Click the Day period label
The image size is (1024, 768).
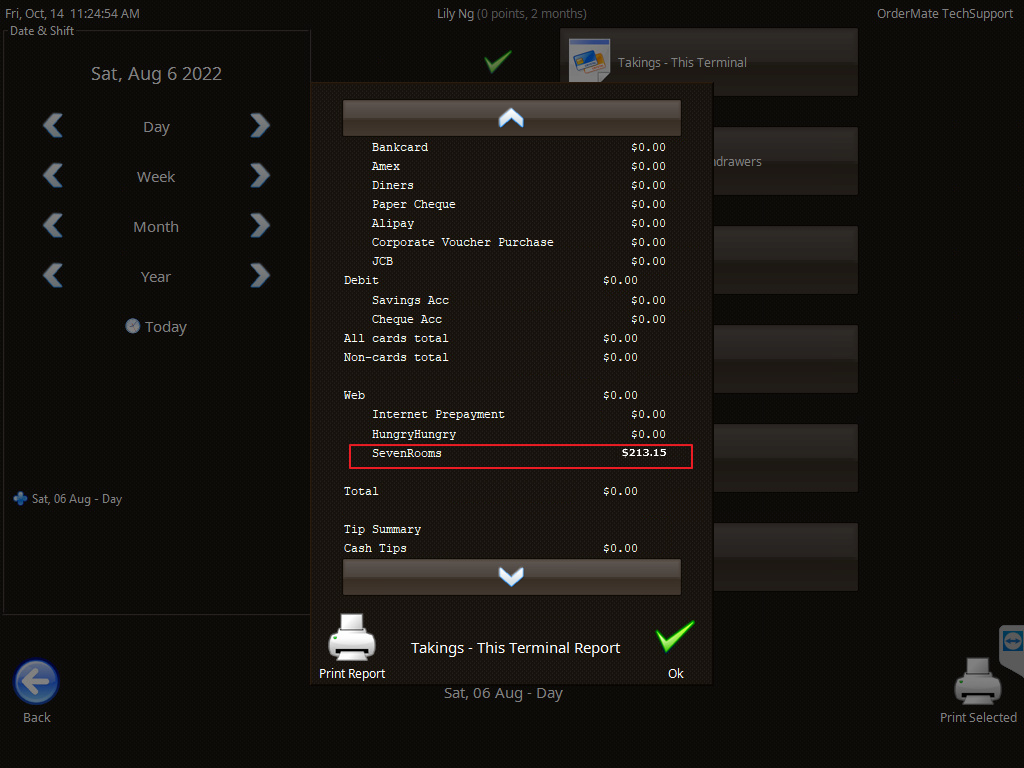tap(156, 127)
